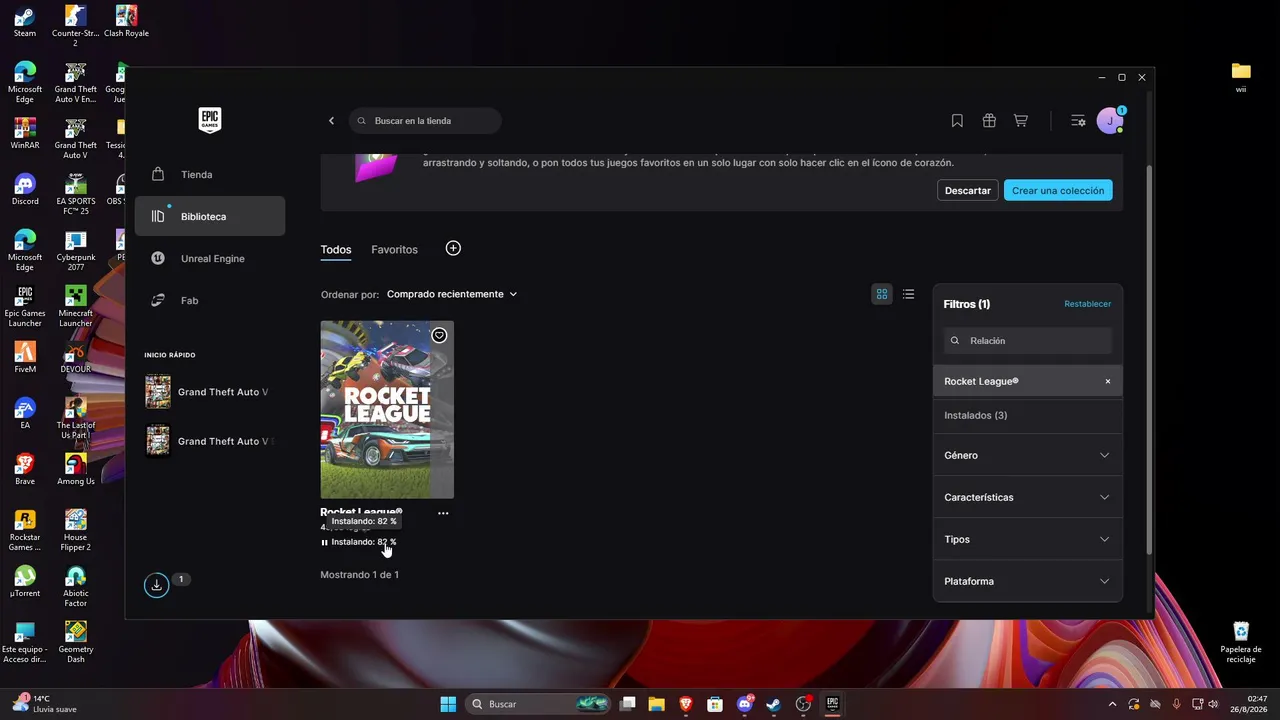Click the Rocket League® filter chip
The height and width of the screenshot is (720, 1280).
(x=1027, y=381)
